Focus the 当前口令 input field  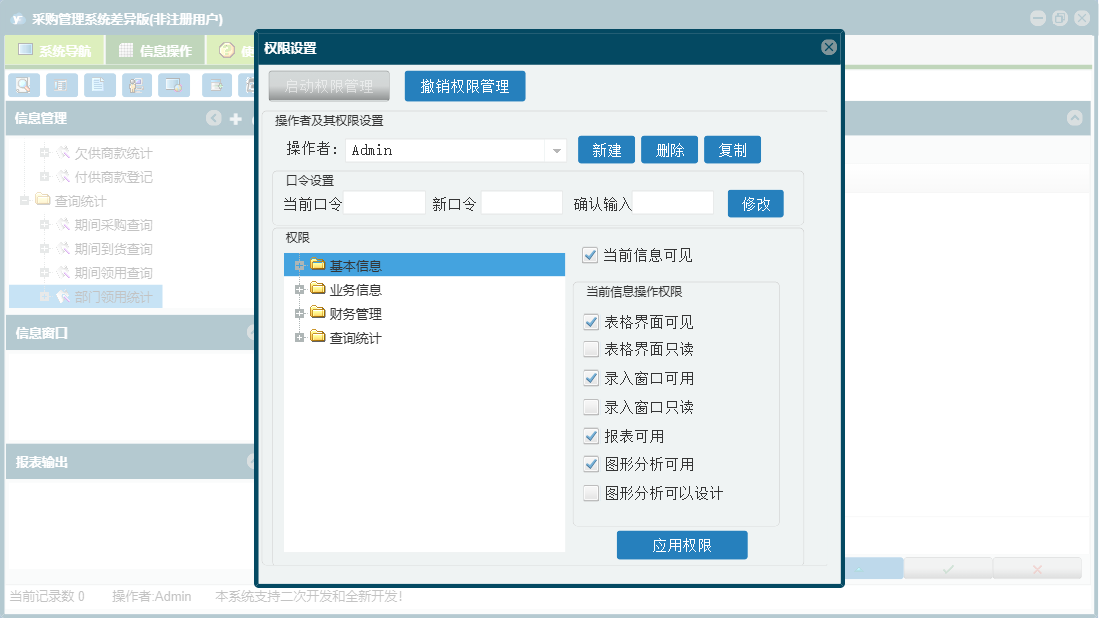(x=384, y=203)
